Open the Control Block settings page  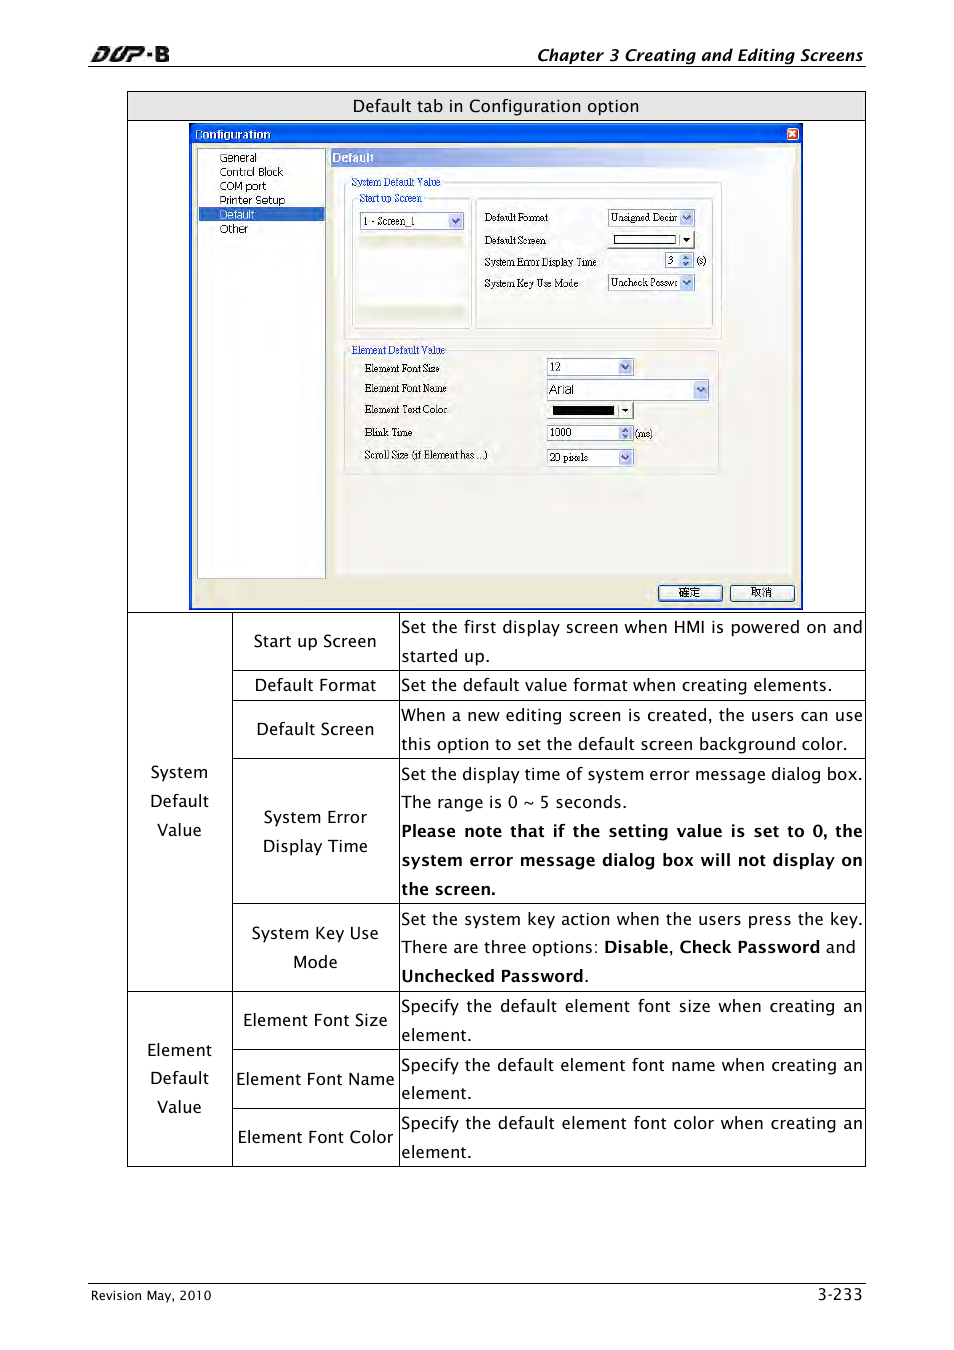pos(251,172)
